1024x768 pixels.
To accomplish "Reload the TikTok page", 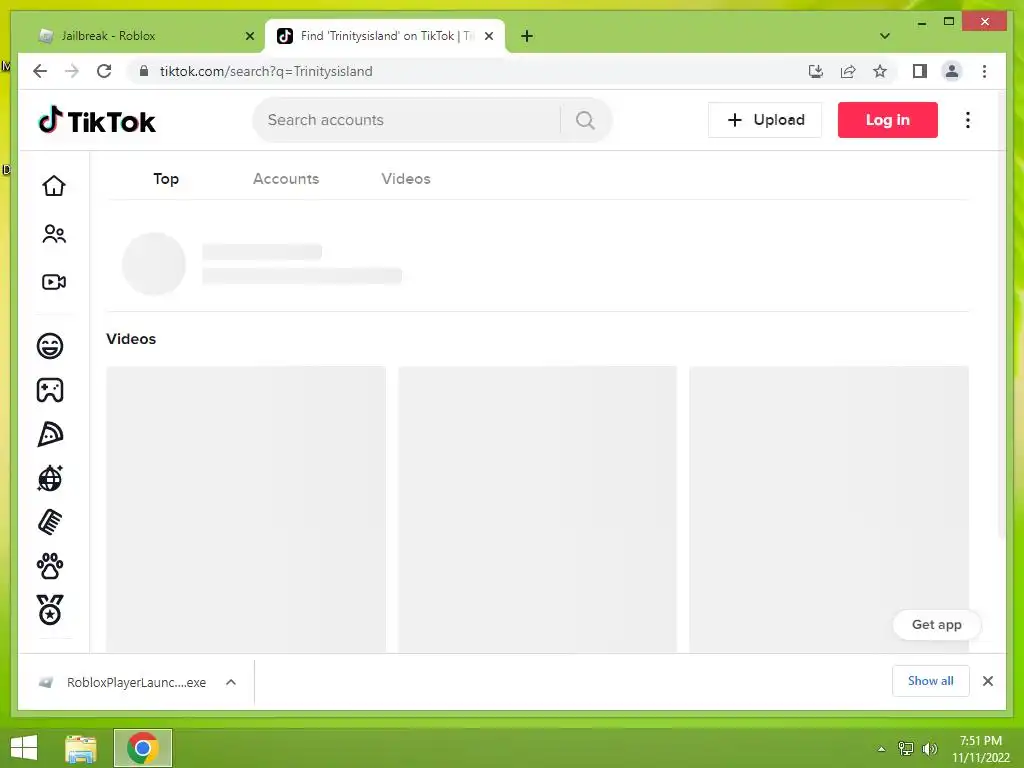I will point(104,71).
